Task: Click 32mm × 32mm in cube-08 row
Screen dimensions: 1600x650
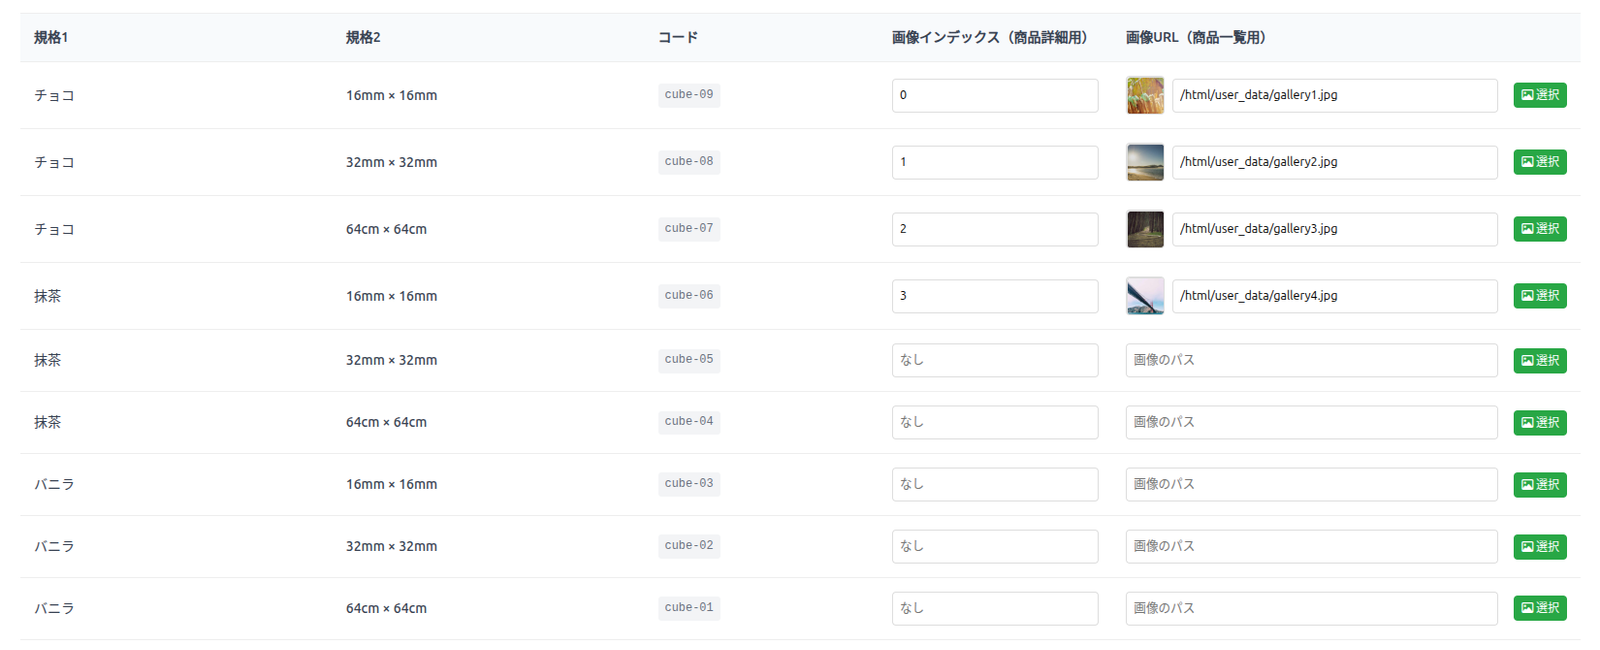Action: click(391, 163)
